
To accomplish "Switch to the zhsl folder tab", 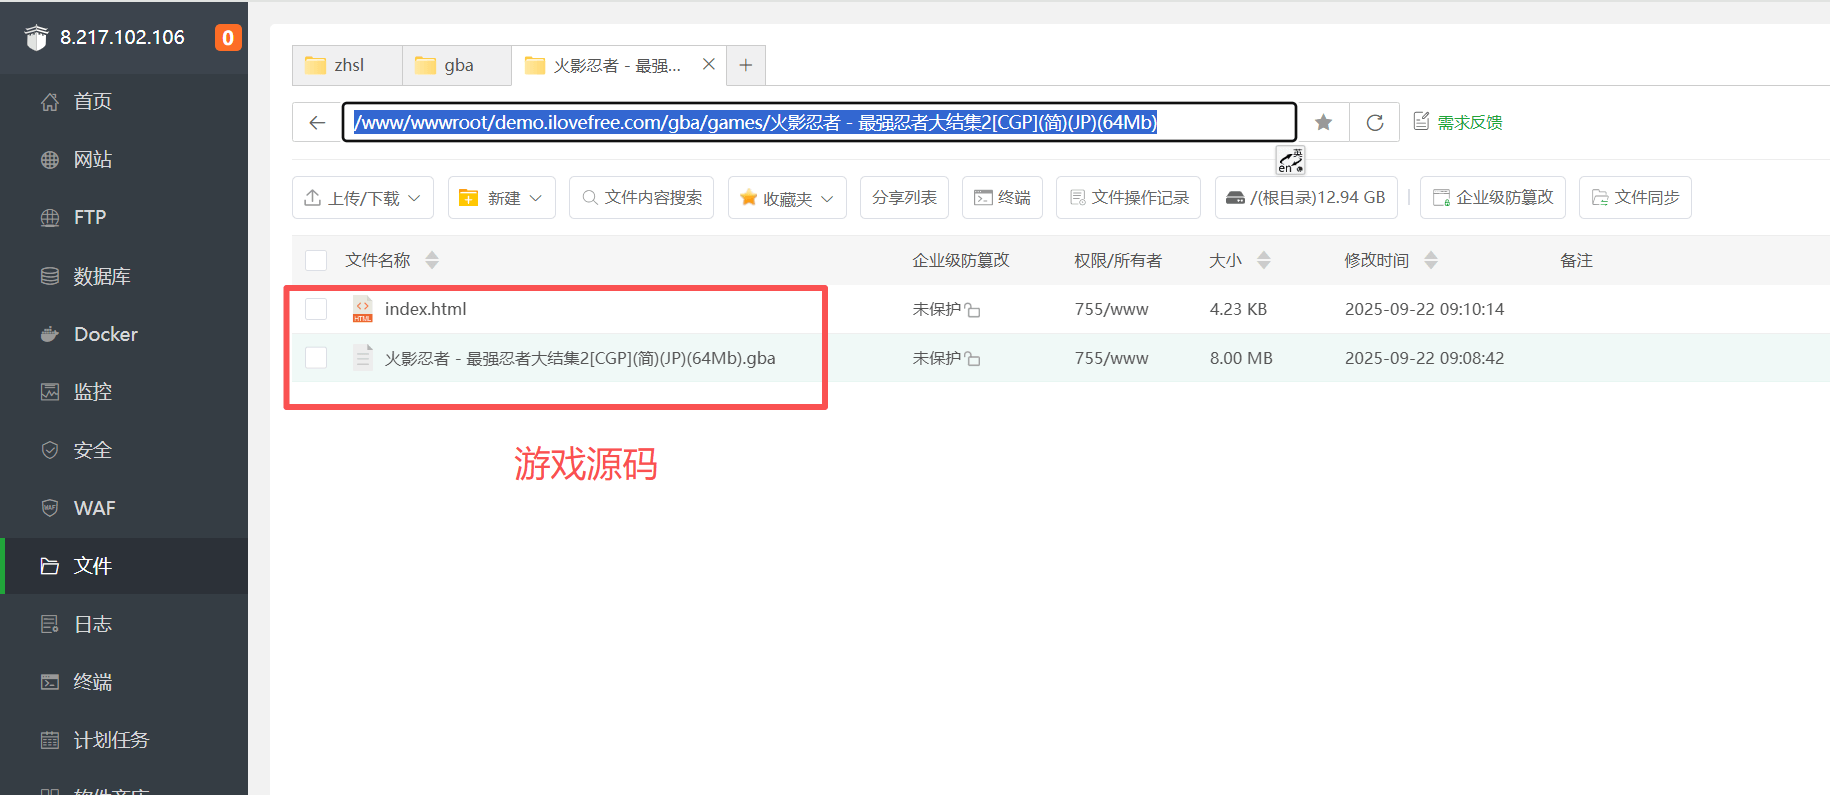I will pos(347,65).
